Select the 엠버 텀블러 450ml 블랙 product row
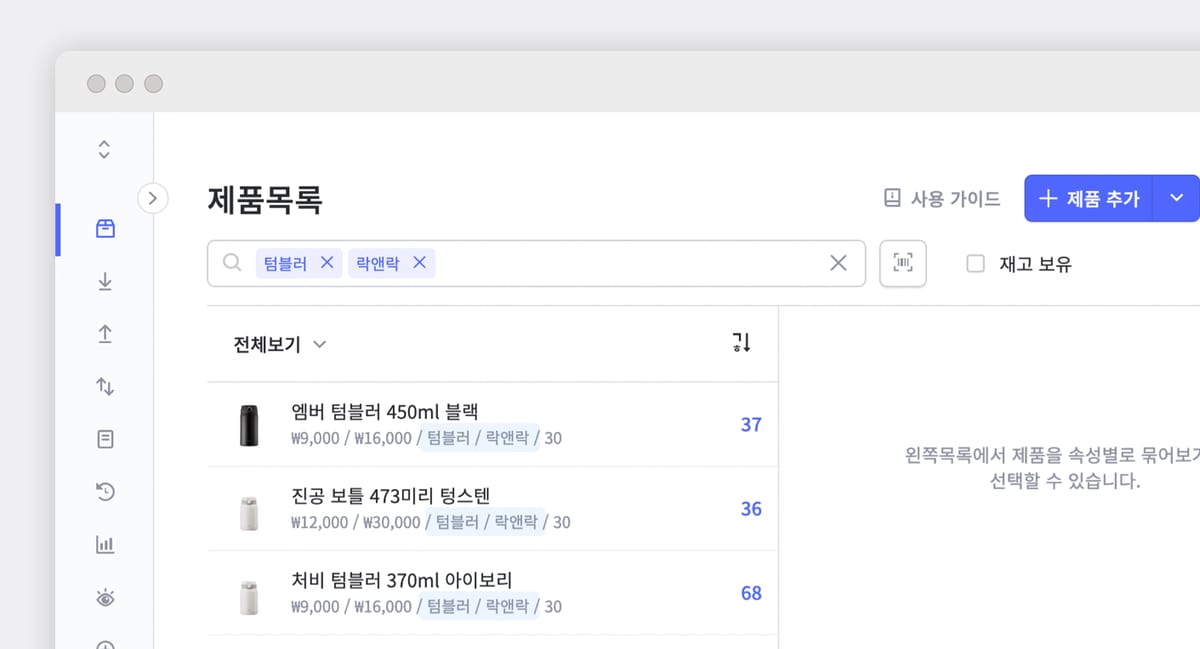Viewport: 1200px width, 649px height. (x=491, y=424)
